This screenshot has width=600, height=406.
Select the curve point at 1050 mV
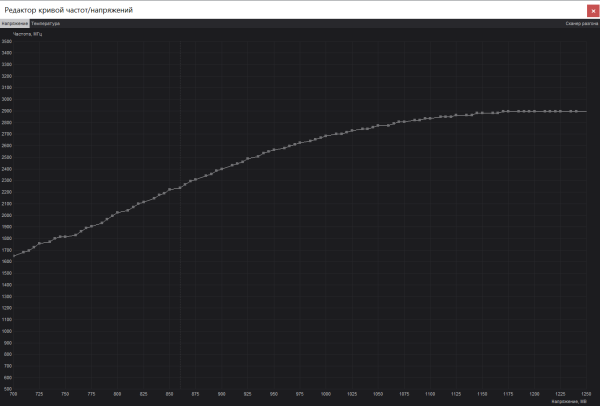[x=377, y=126]
